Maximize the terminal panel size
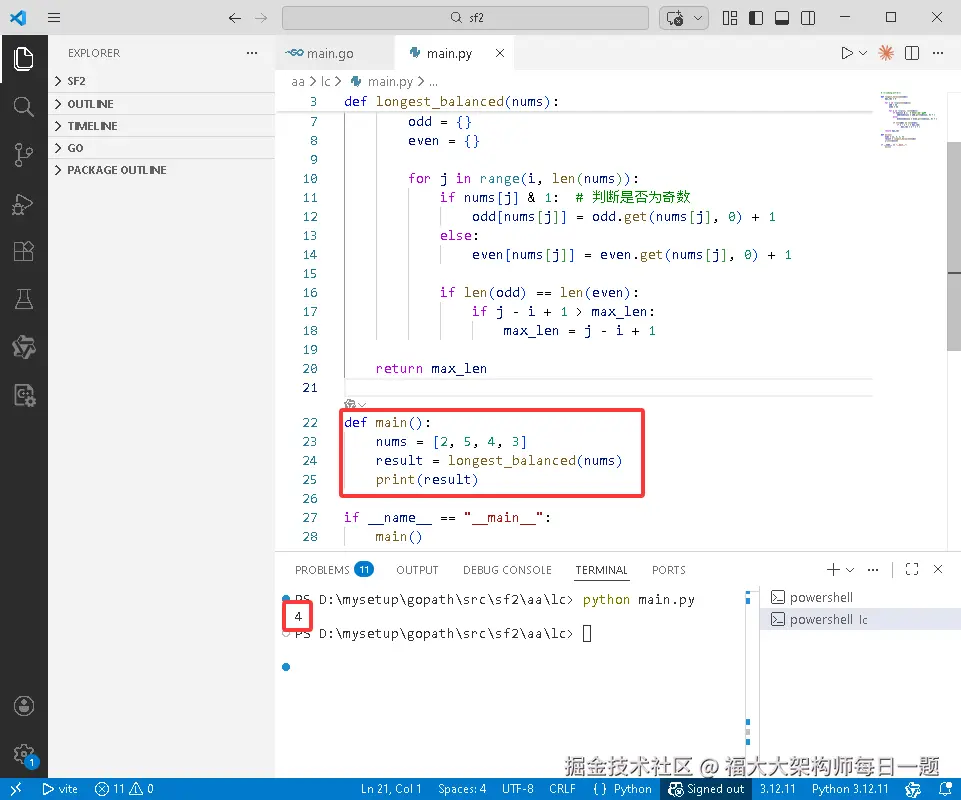 [x=912, y=570]
